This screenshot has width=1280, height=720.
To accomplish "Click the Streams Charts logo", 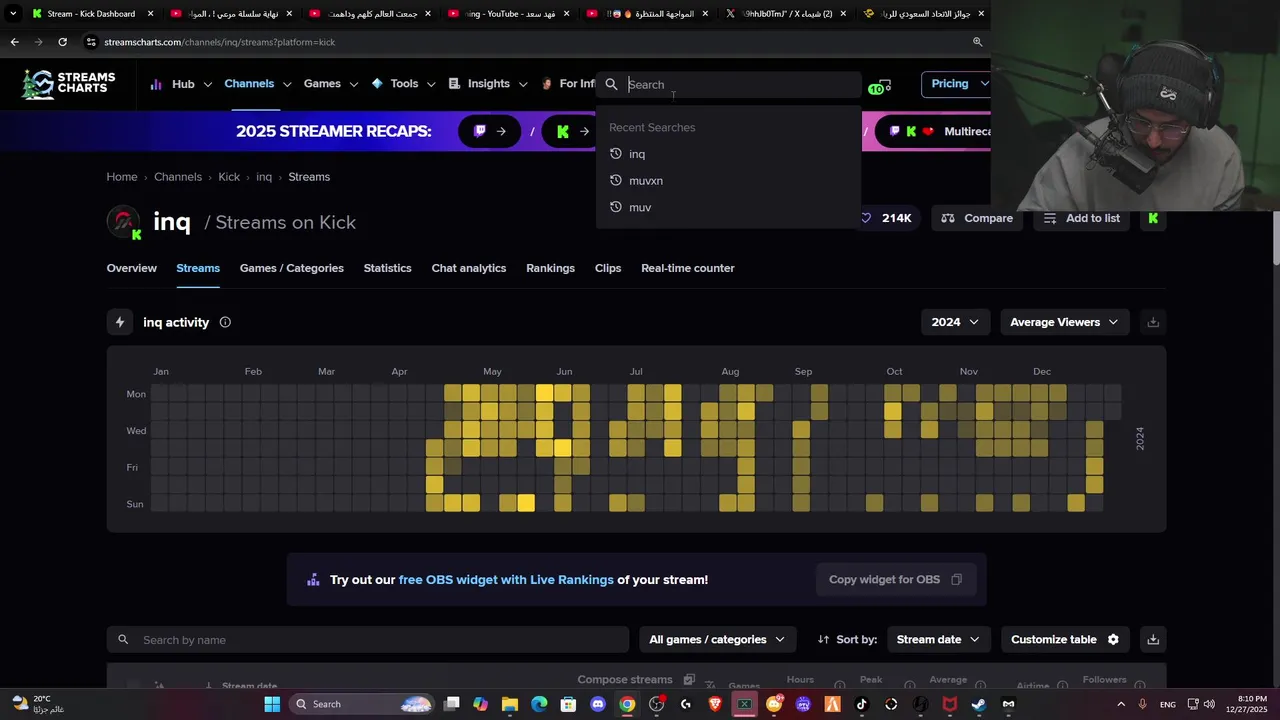I will (x=69, y=84).
